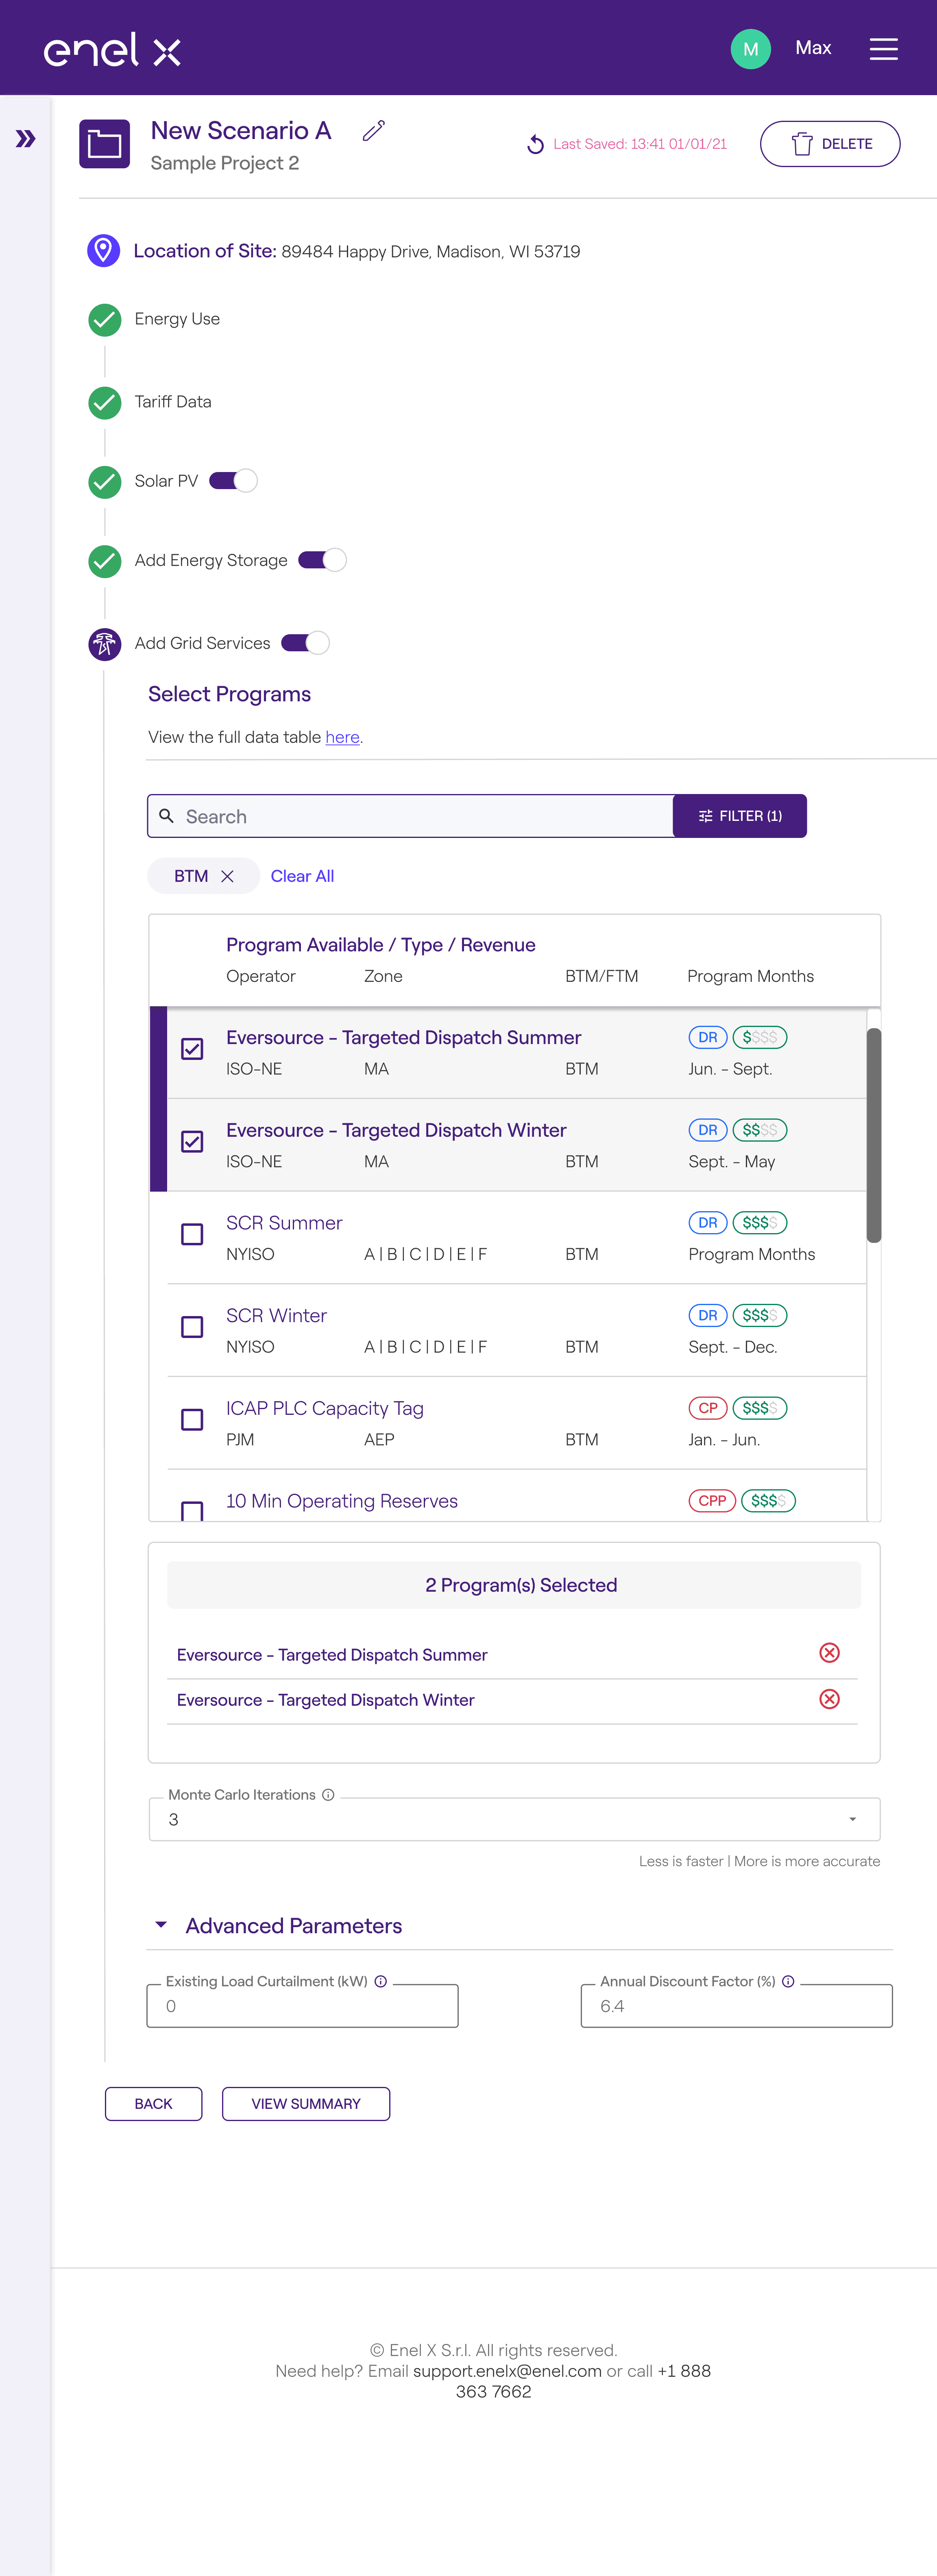Screen dimensions: 937x2576
Task: Click the Enel X logo
Action: (x=112, y=49)
